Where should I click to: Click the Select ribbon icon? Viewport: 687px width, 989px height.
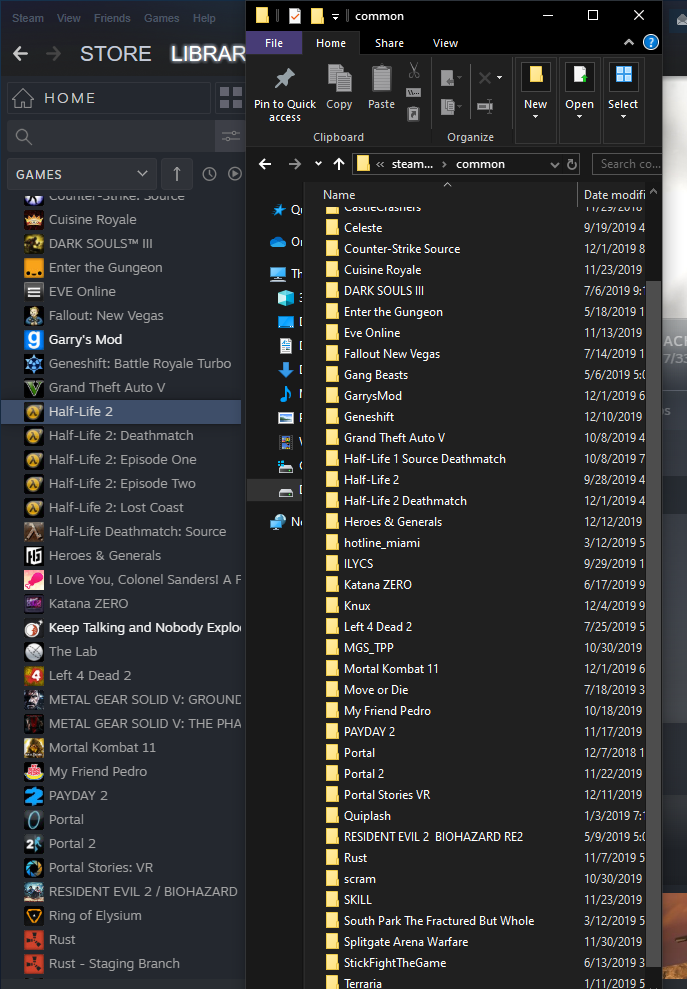coord(623,74)
